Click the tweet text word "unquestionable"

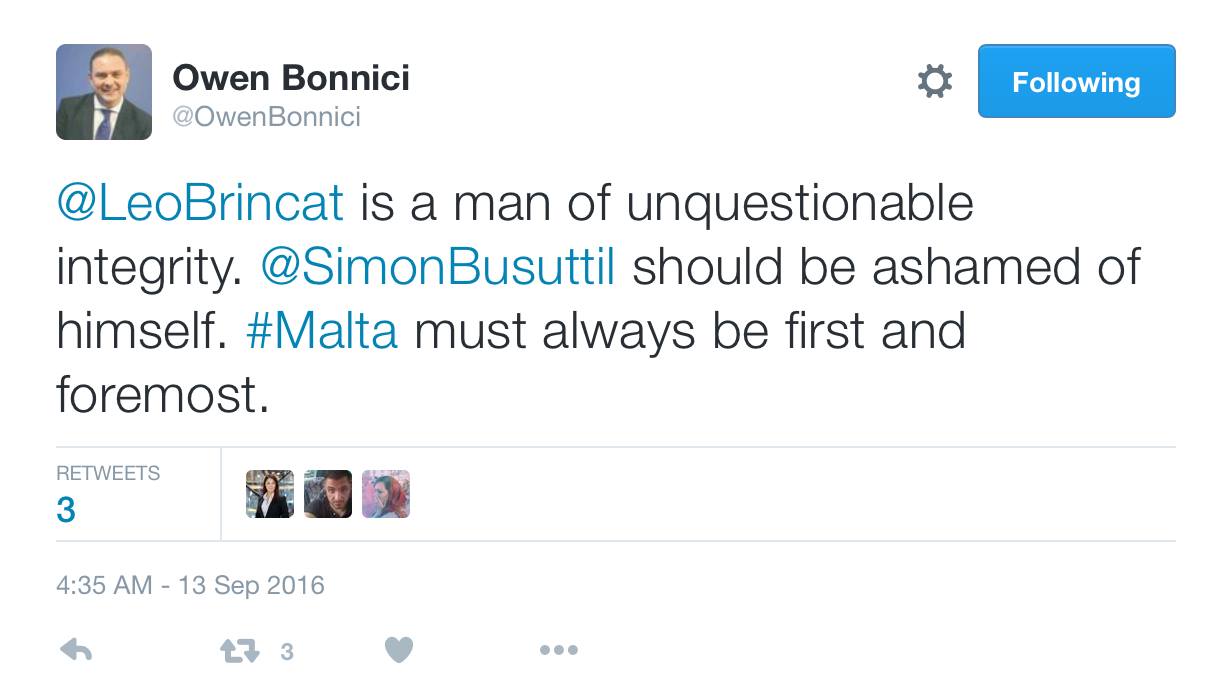tap(800, 203)
